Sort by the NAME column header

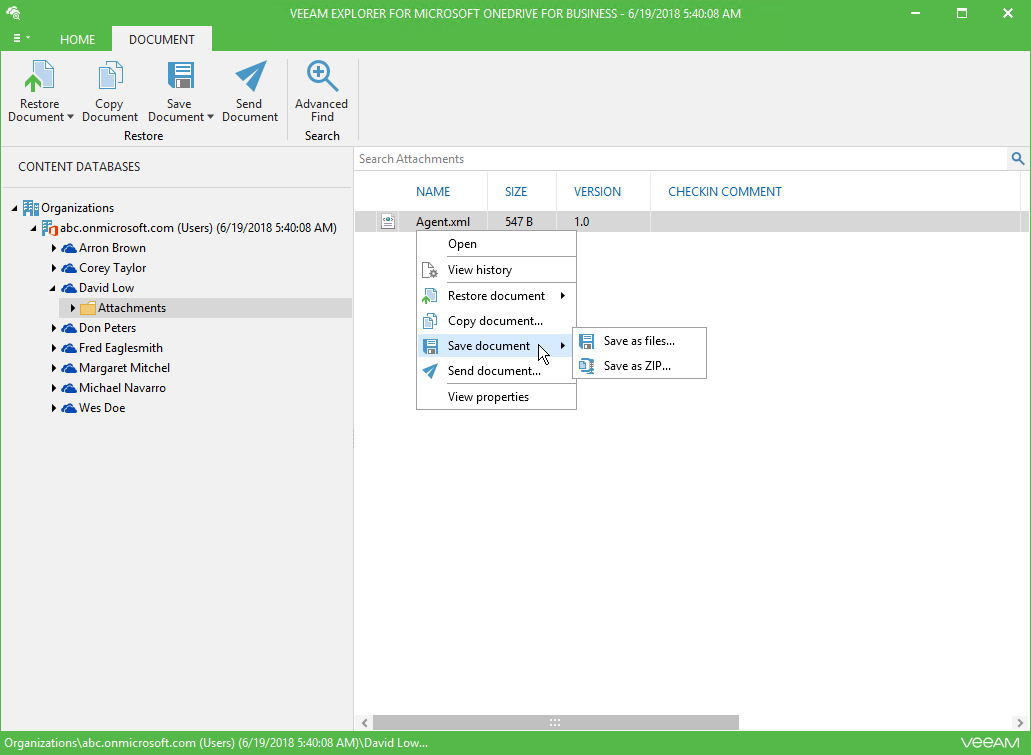pos(433,192)
